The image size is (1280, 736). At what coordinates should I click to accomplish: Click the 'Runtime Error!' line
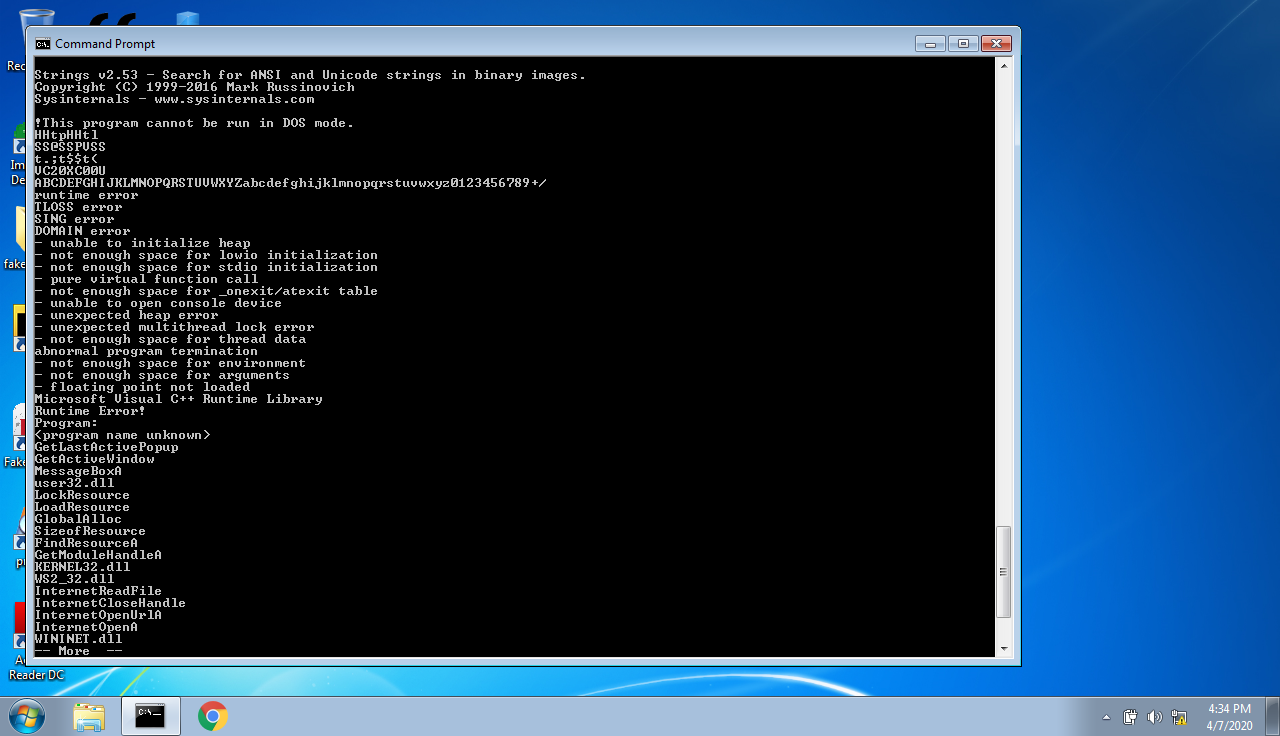tap(90, 411)
